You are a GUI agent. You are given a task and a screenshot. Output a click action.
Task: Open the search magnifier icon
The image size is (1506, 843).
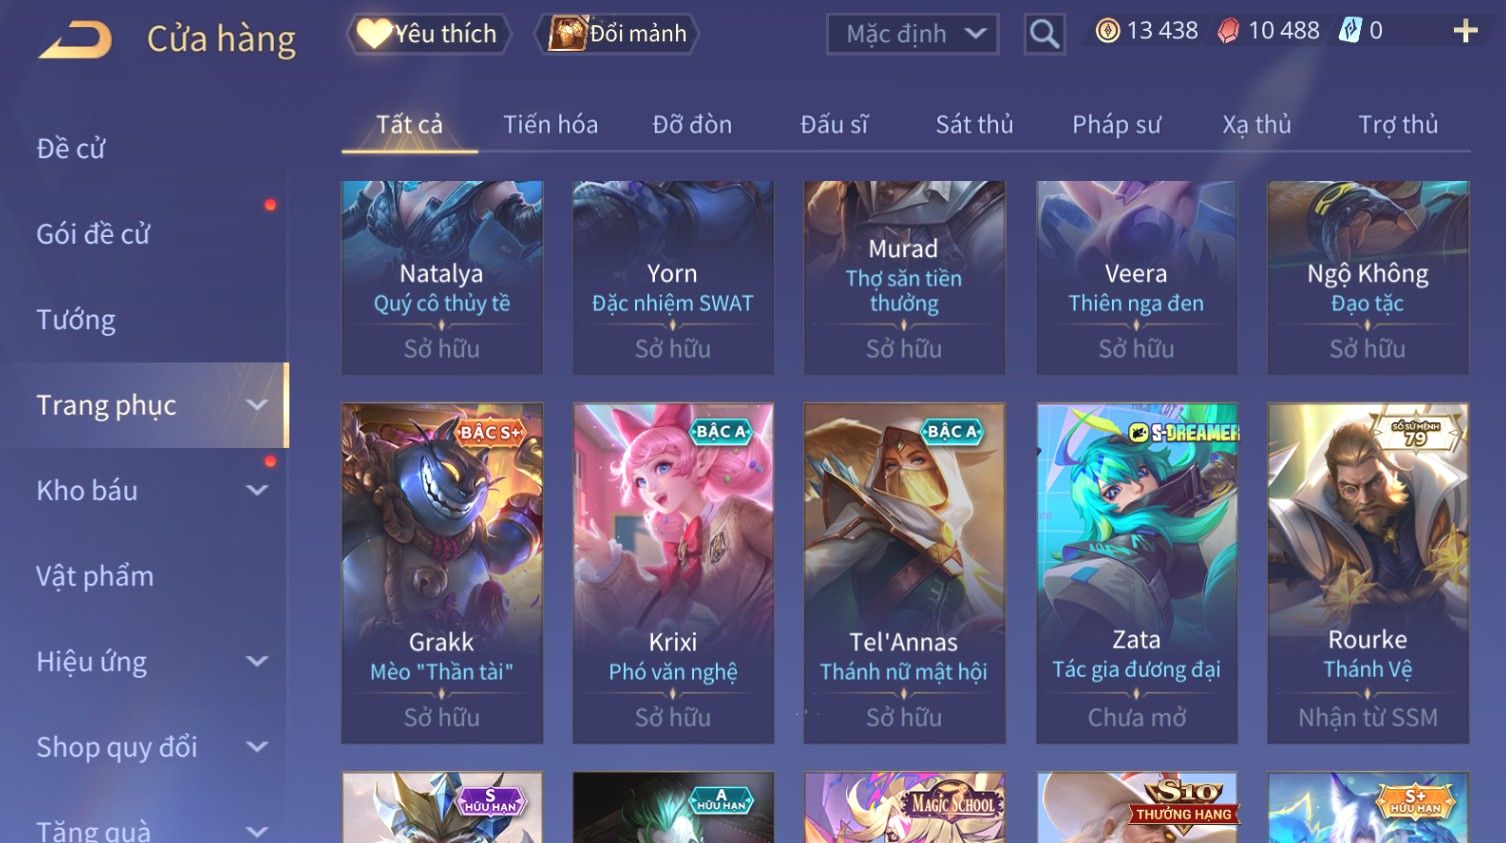pyautogui.click(x=1044, y=34)
